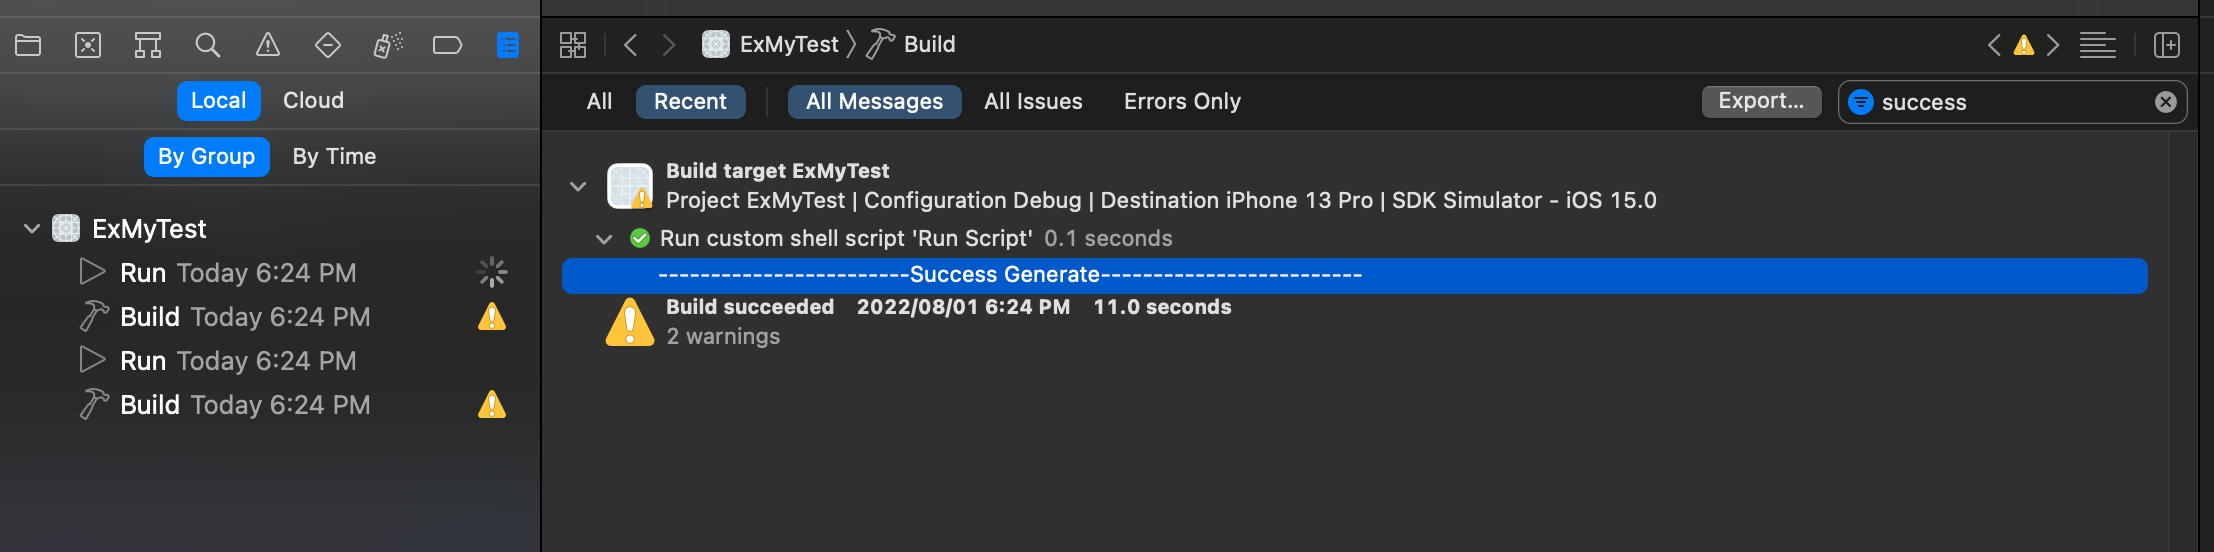Viewport: 2214px width, 552px height.
Task: Clear the success filter text
Action: point(2165,102)
